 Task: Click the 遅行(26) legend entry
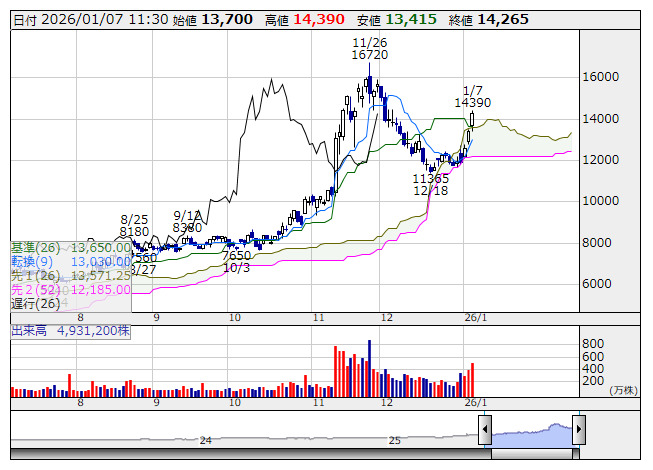coord(36,303)
